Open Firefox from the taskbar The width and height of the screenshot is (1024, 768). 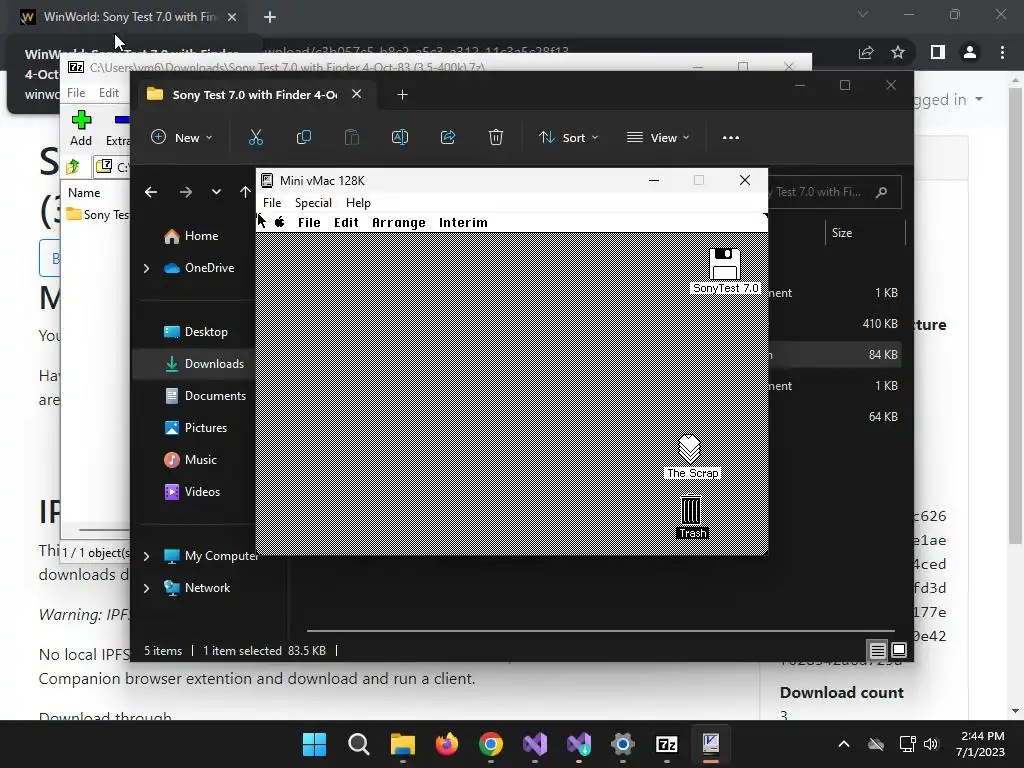pyautogui.click(x=447, y=744)
